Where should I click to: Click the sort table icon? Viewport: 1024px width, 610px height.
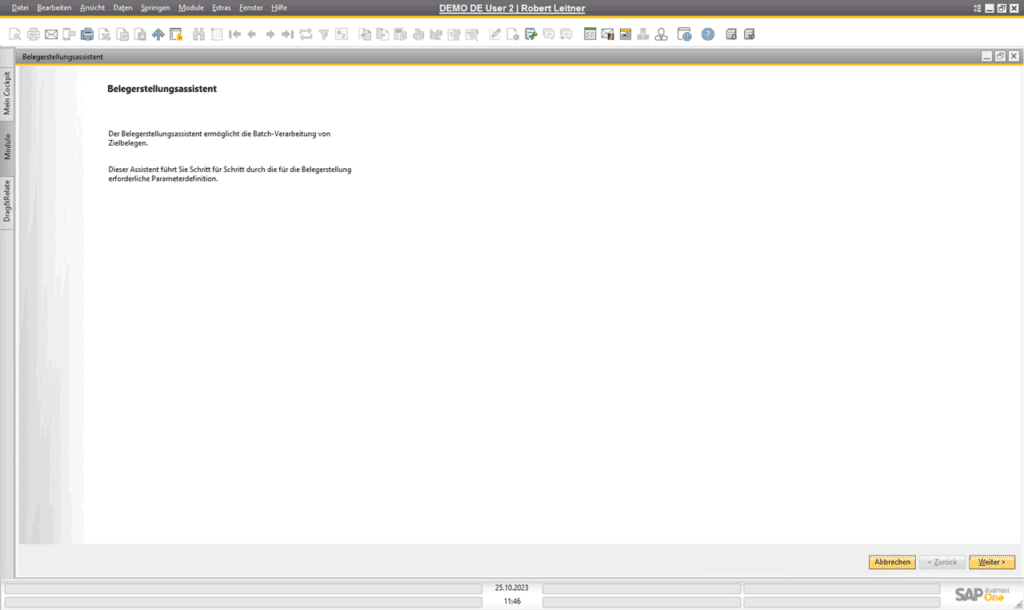[x=341, y=35]
